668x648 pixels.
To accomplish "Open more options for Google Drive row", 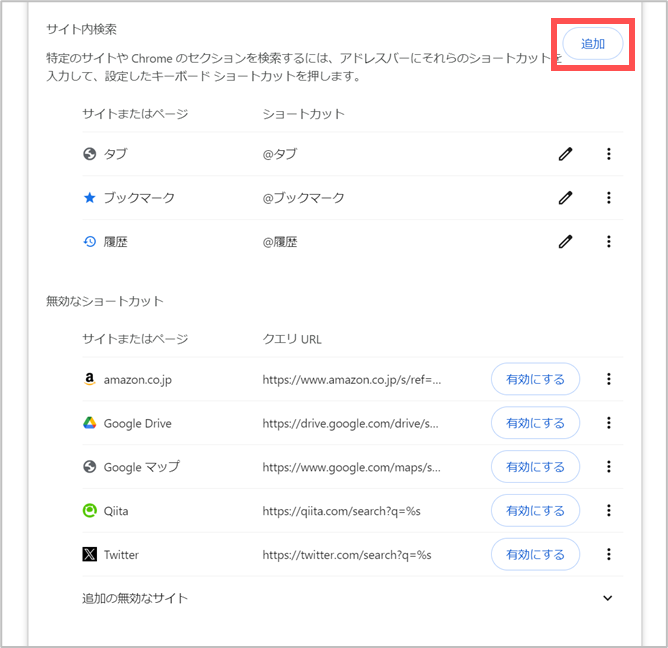I will click(x=609, y=423).
